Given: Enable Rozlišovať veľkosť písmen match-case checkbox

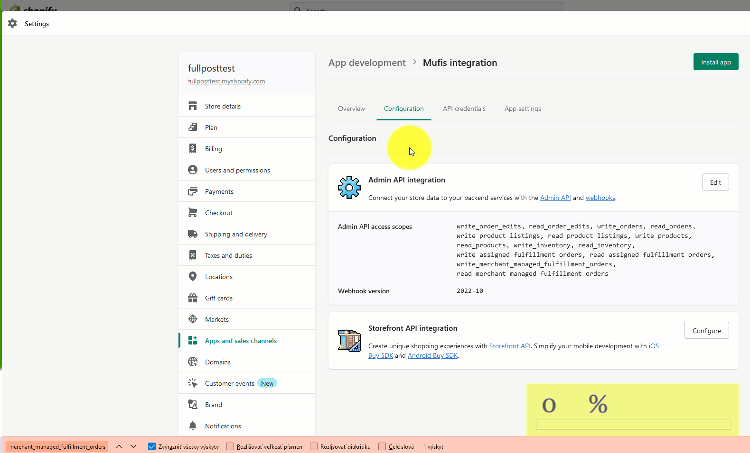Looking at the screenshot, I should coord(230,446).
